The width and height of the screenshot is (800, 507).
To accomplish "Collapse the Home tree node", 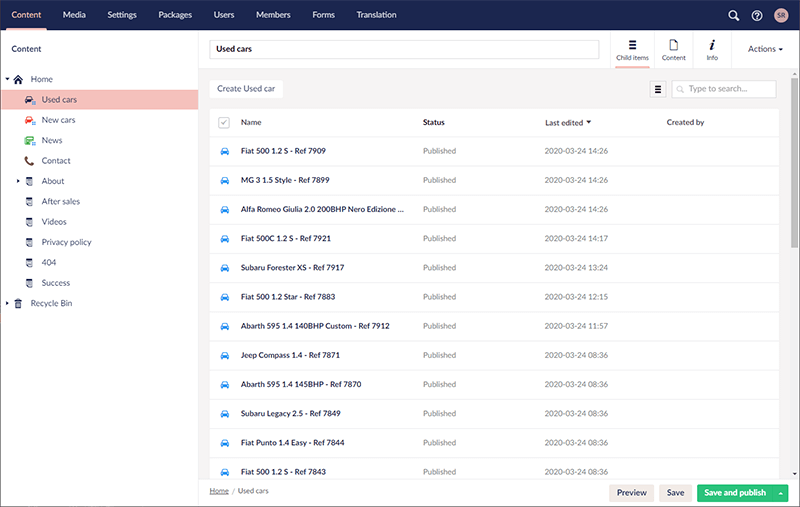I will tap(7, 79).
